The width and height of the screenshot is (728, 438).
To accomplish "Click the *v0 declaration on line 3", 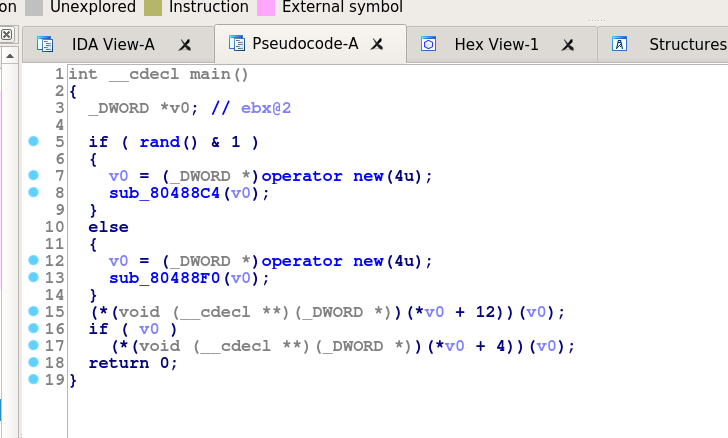I will 175,108.
